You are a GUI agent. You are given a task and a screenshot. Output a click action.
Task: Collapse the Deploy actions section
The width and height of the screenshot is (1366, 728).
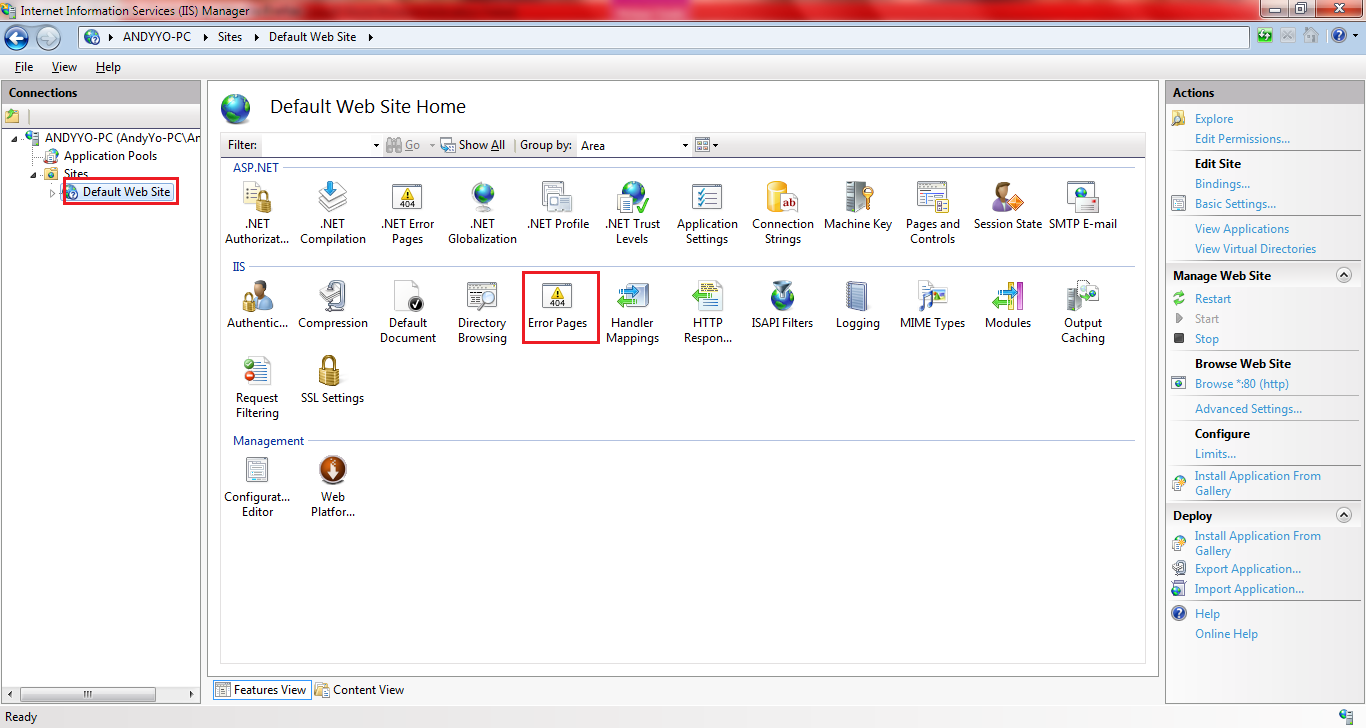(x=1344, y=515)
